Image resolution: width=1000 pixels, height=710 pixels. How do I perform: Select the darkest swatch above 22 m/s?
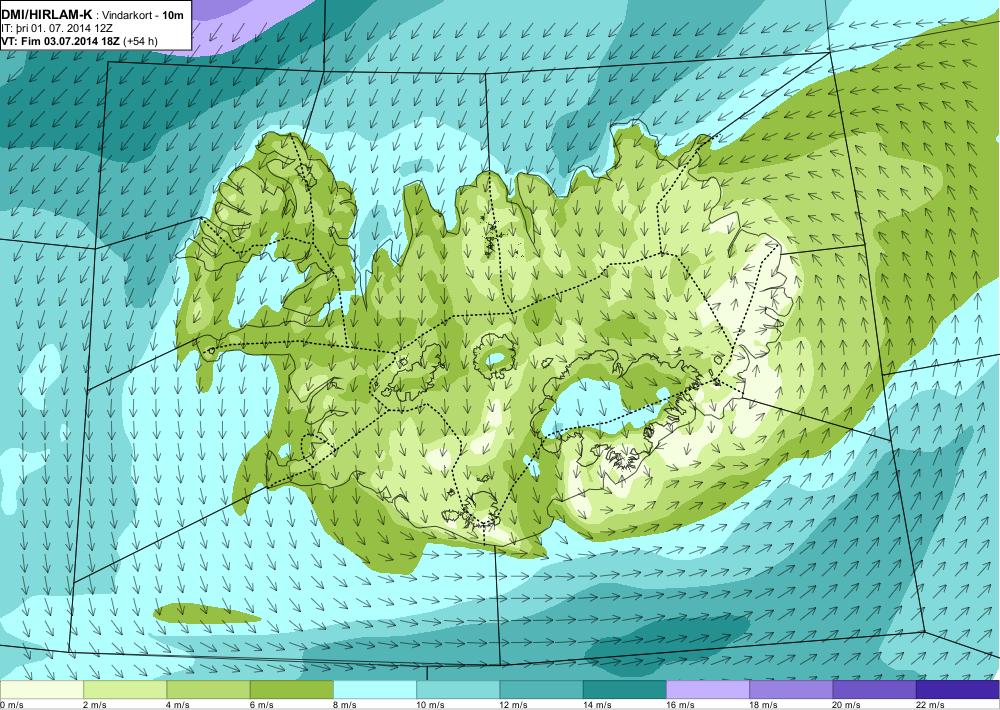(x=958, y=690)
